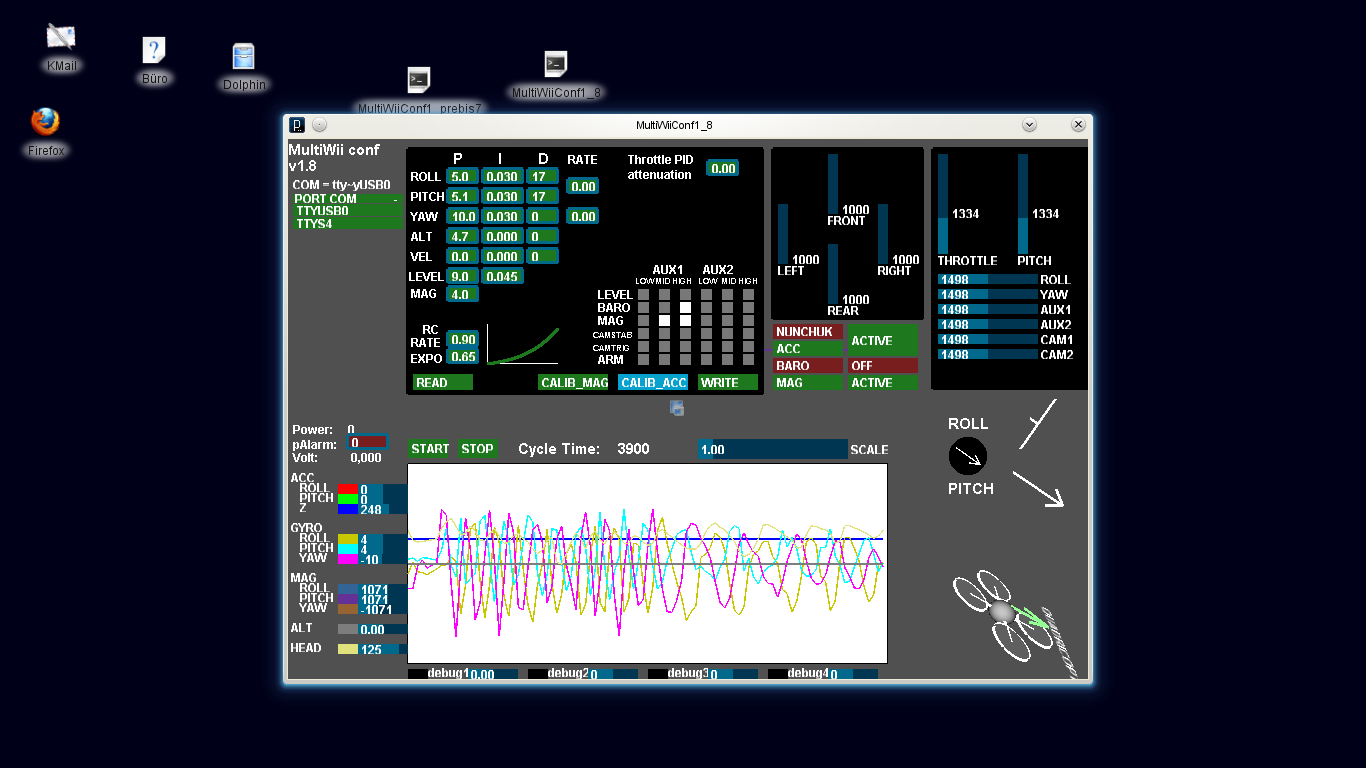Stop the sensor graph

click(x=477, y=449)
